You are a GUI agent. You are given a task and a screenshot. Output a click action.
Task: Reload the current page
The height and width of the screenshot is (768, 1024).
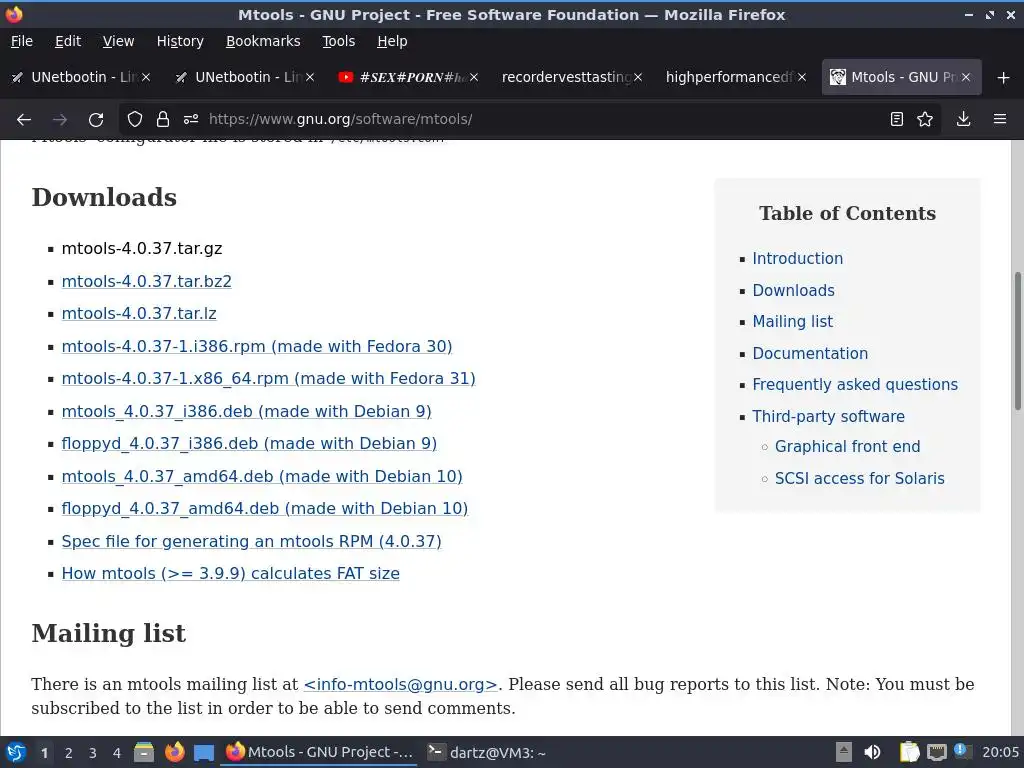click(96, 120)
